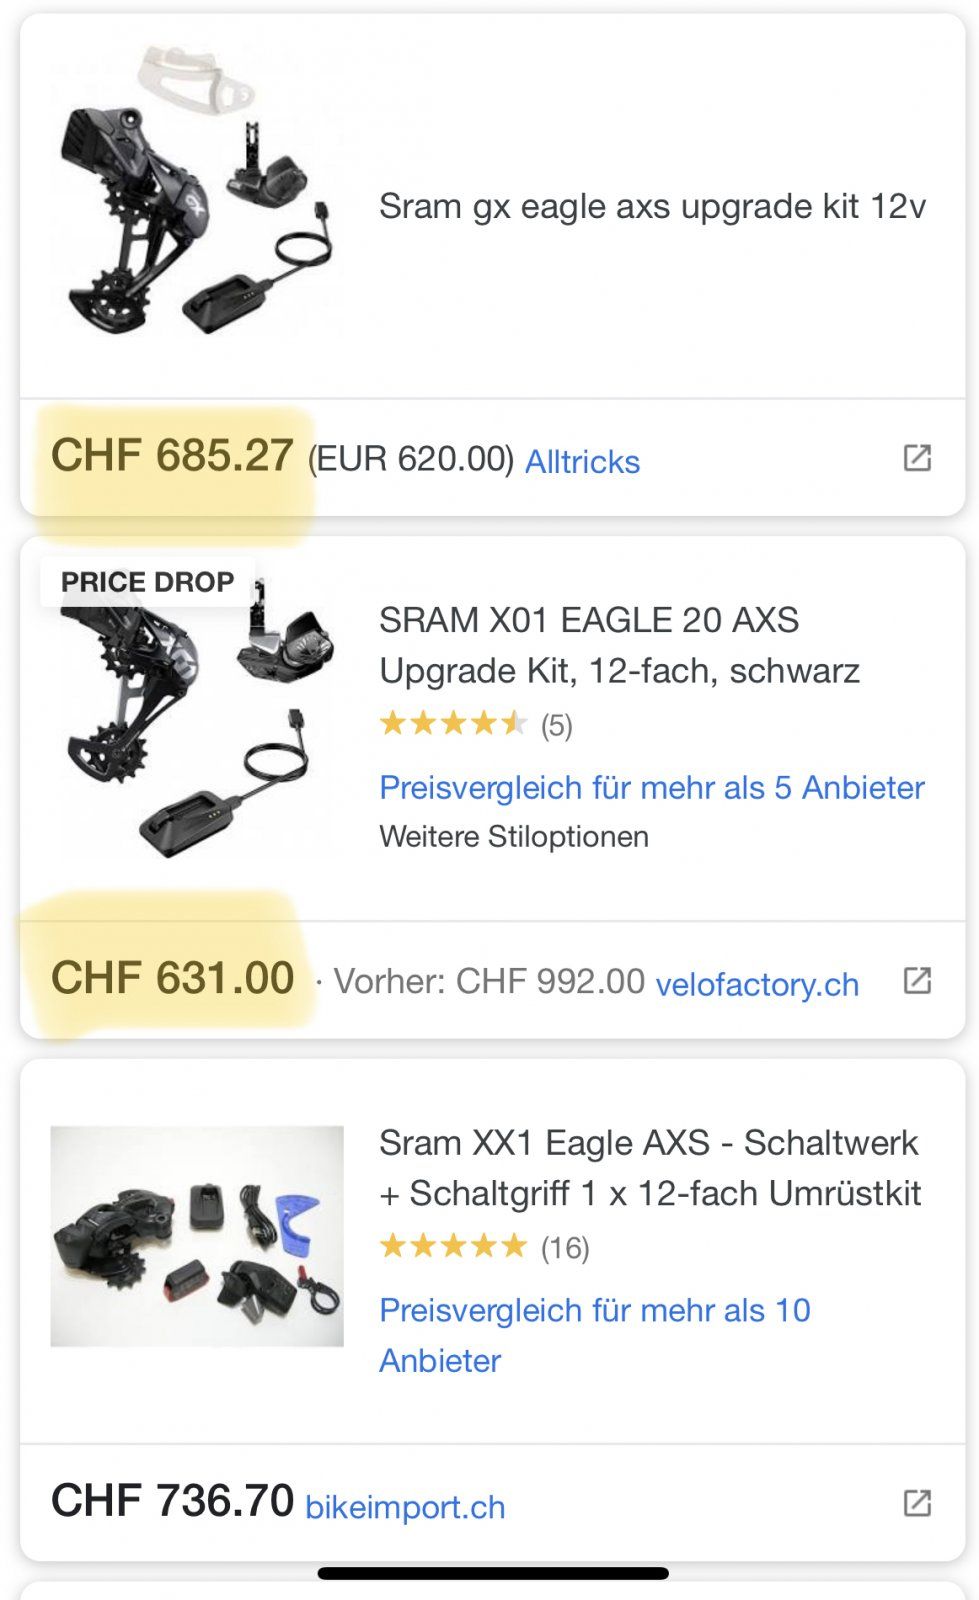Click the Alltricks seller link
Viewport: 979px width, 1600px height.
pos(582,461)
